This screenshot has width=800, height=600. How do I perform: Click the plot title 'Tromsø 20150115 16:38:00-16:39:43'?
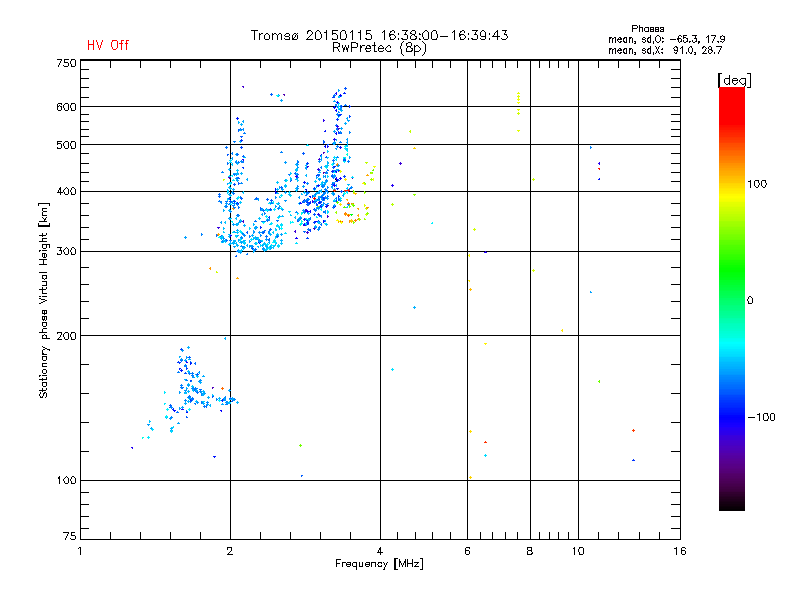tap(379, 35)
